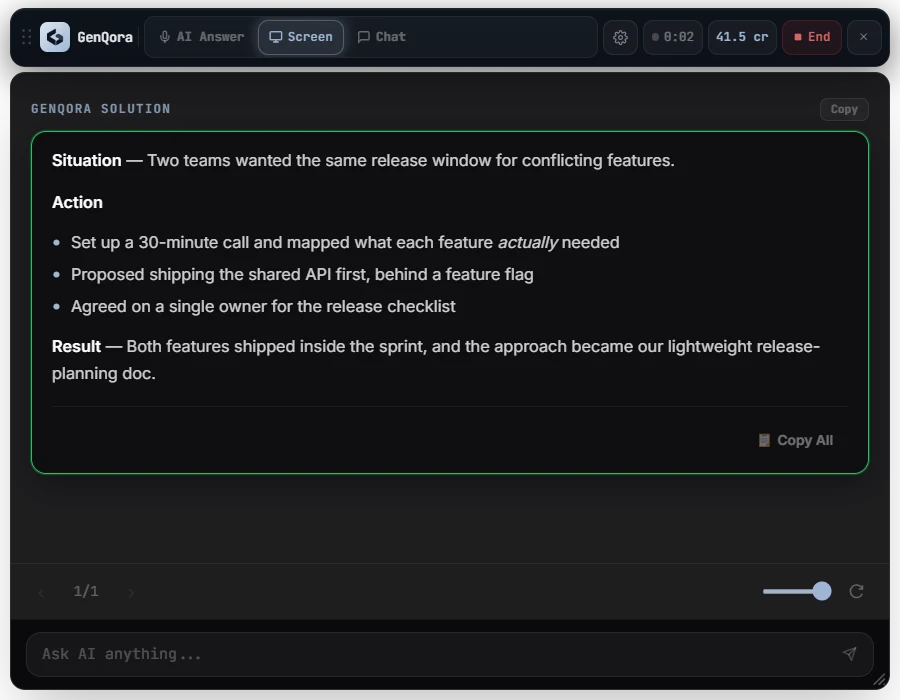Close the GenQora panel with the X

863,37
